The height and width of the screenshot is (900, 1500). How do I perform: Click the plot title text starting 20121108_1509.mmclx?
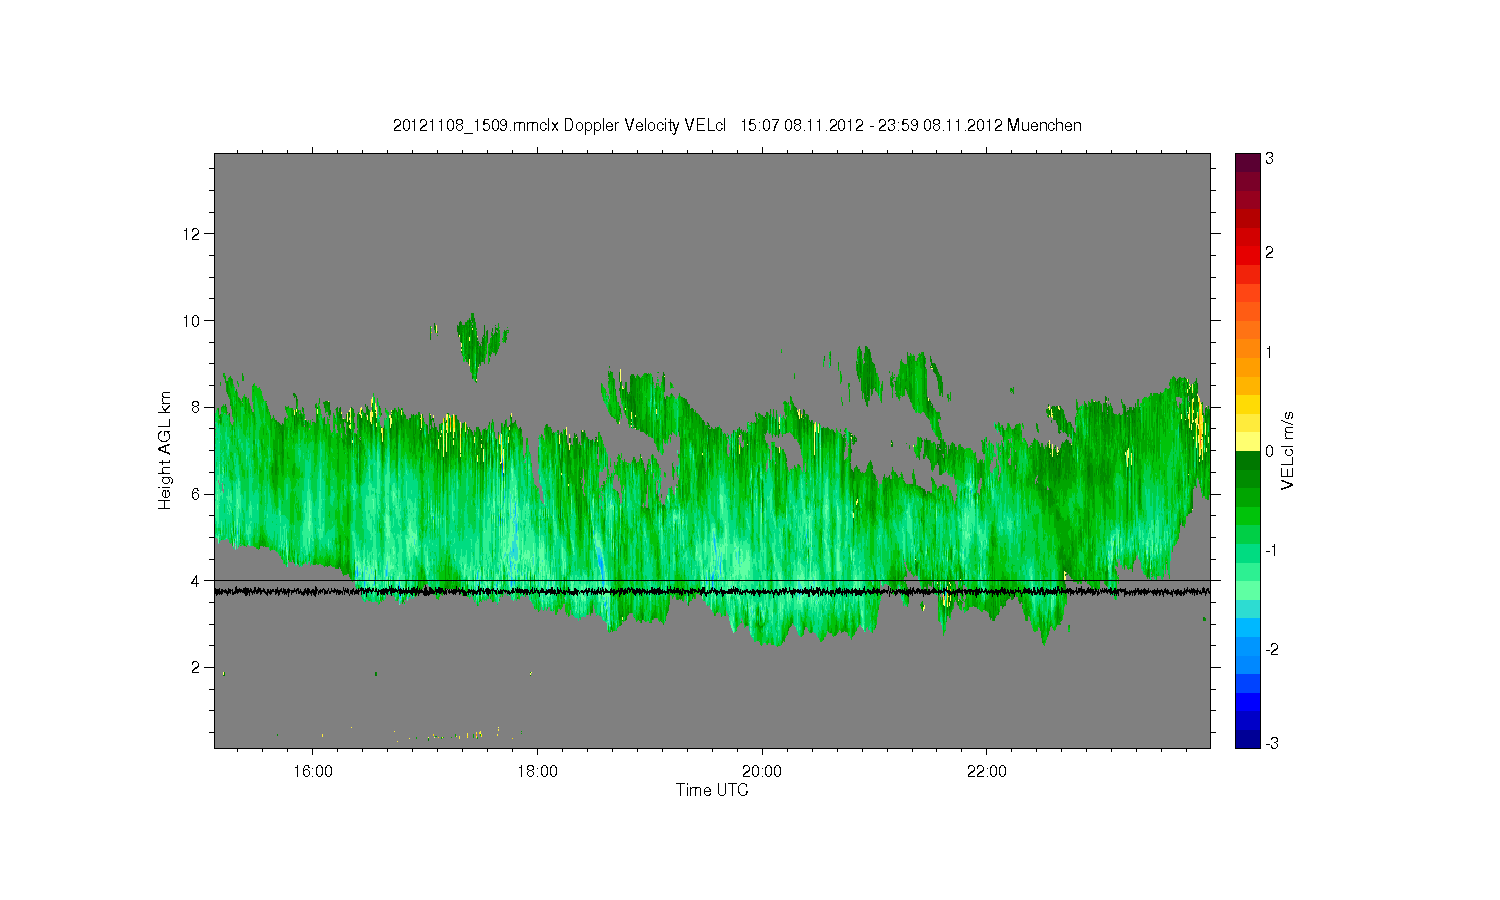[737, 125]
